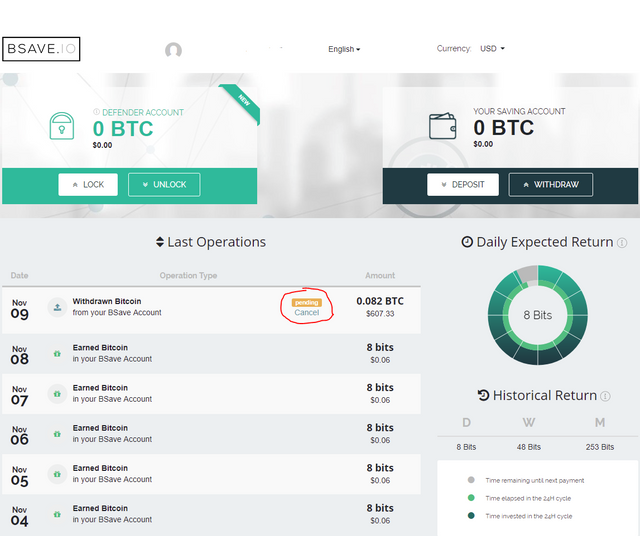Click gray legend dot for time remaining
Screen dimensions: 640x536
(471, 480)
